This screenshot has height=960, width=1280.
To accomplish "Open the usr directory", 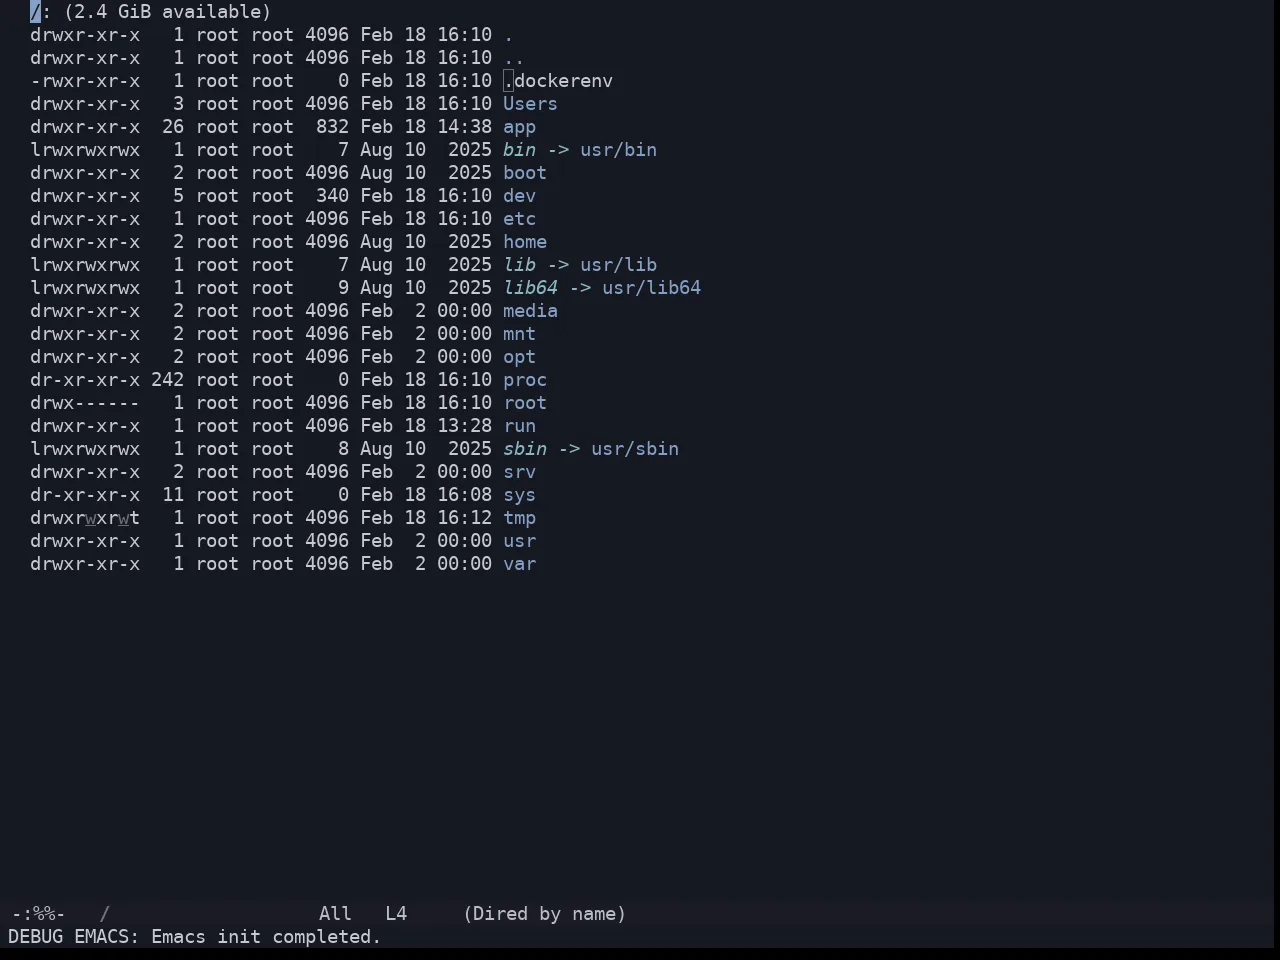I will pos(519,541).
